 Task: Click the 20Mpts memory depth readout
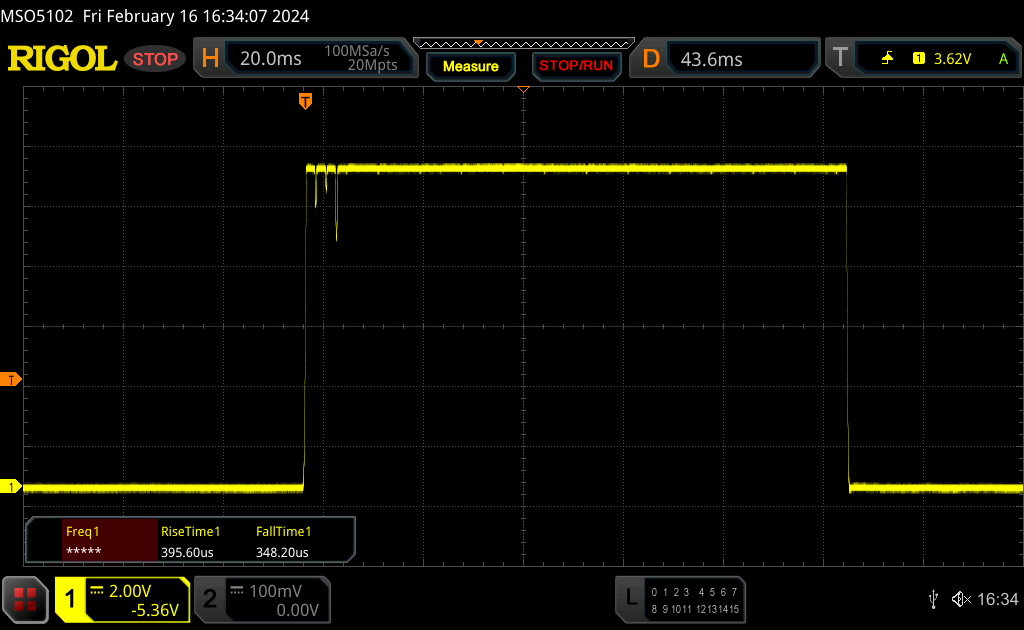372,65
